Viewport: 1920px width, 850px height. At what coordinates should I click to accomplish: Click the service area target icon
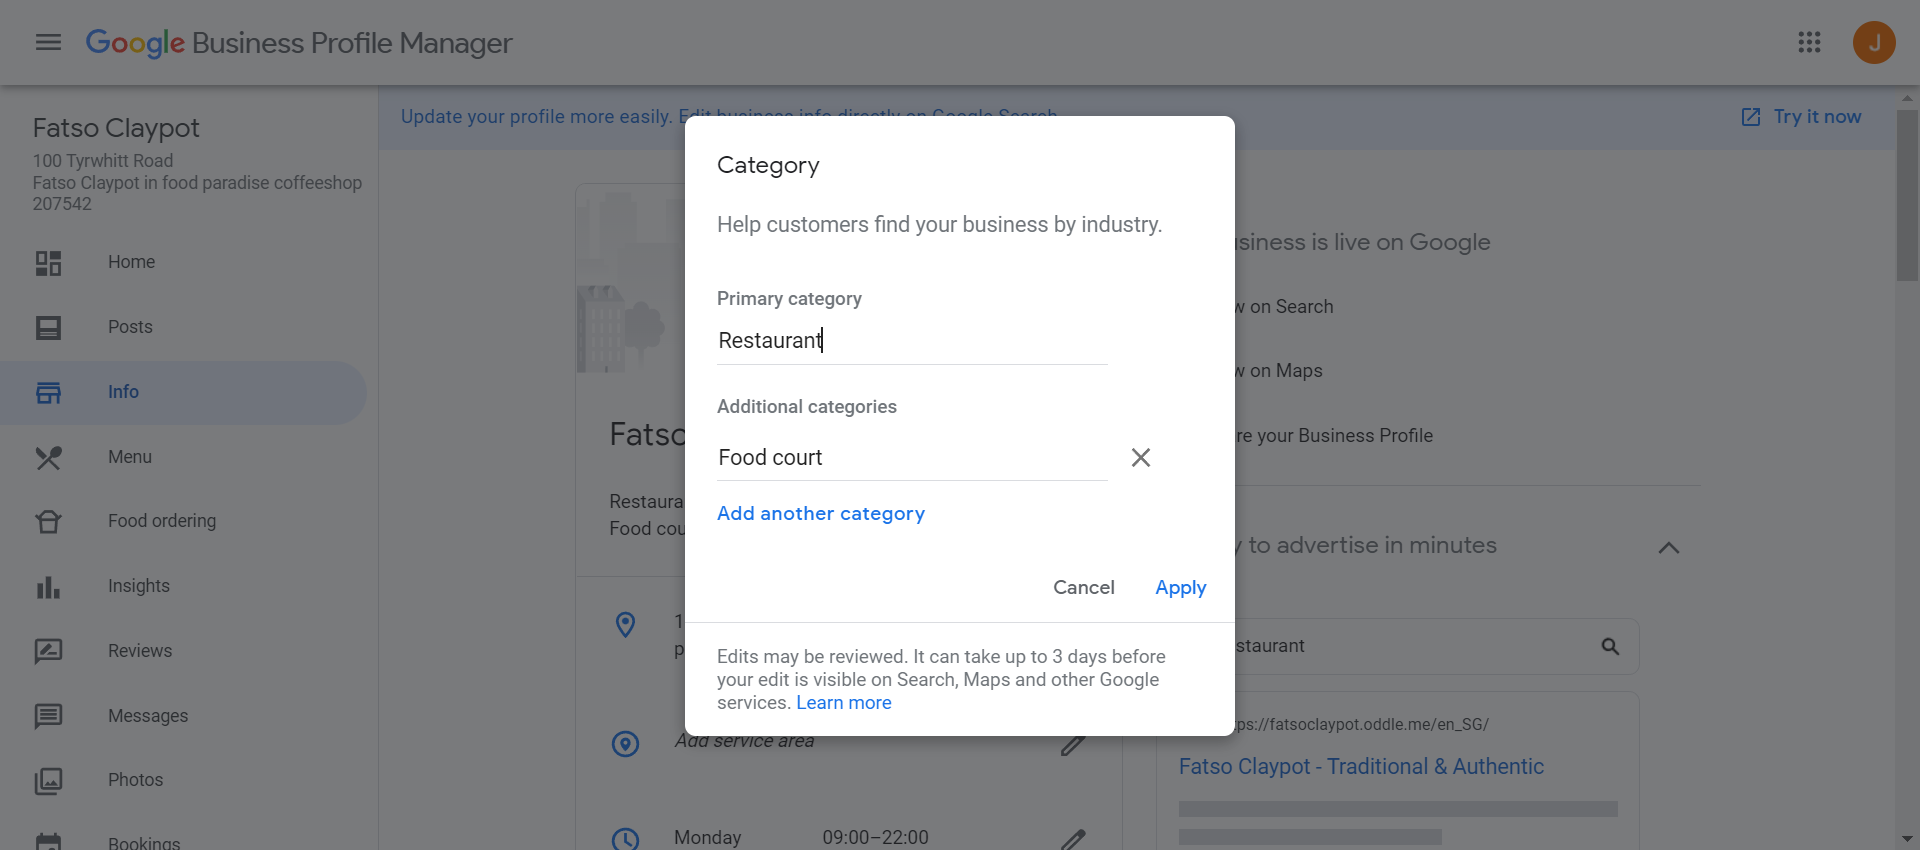pos(625,744)
